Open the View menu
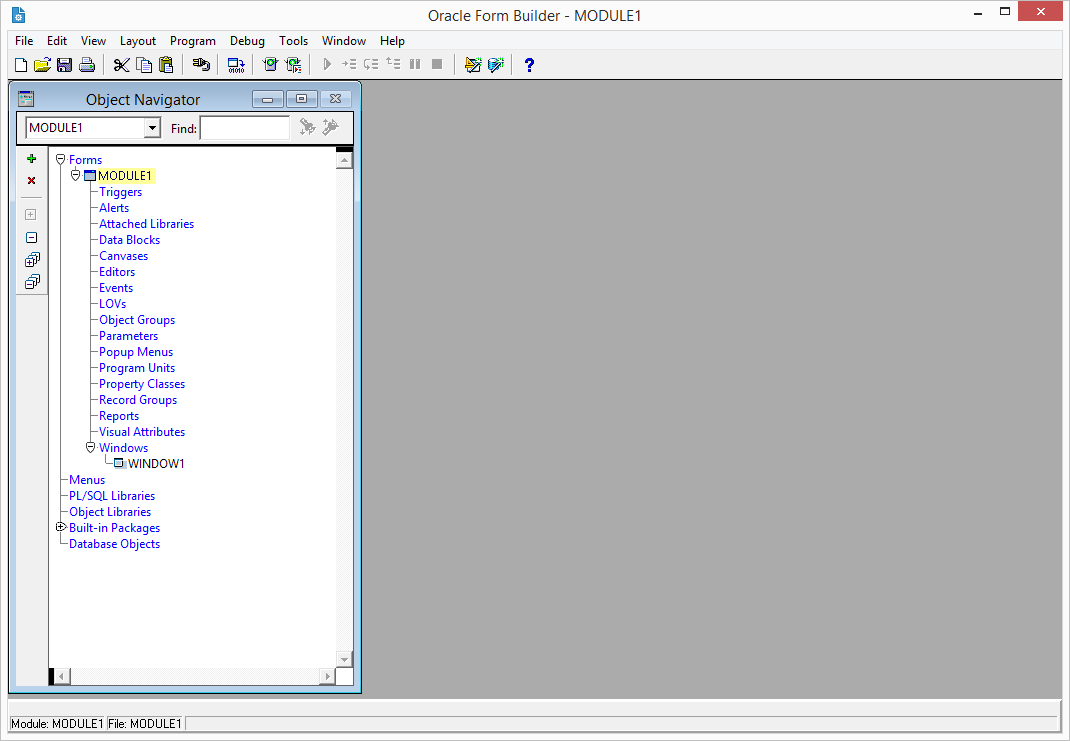Image resolution: width=1070 pixels, height=741 pixels. pos(93,41)
